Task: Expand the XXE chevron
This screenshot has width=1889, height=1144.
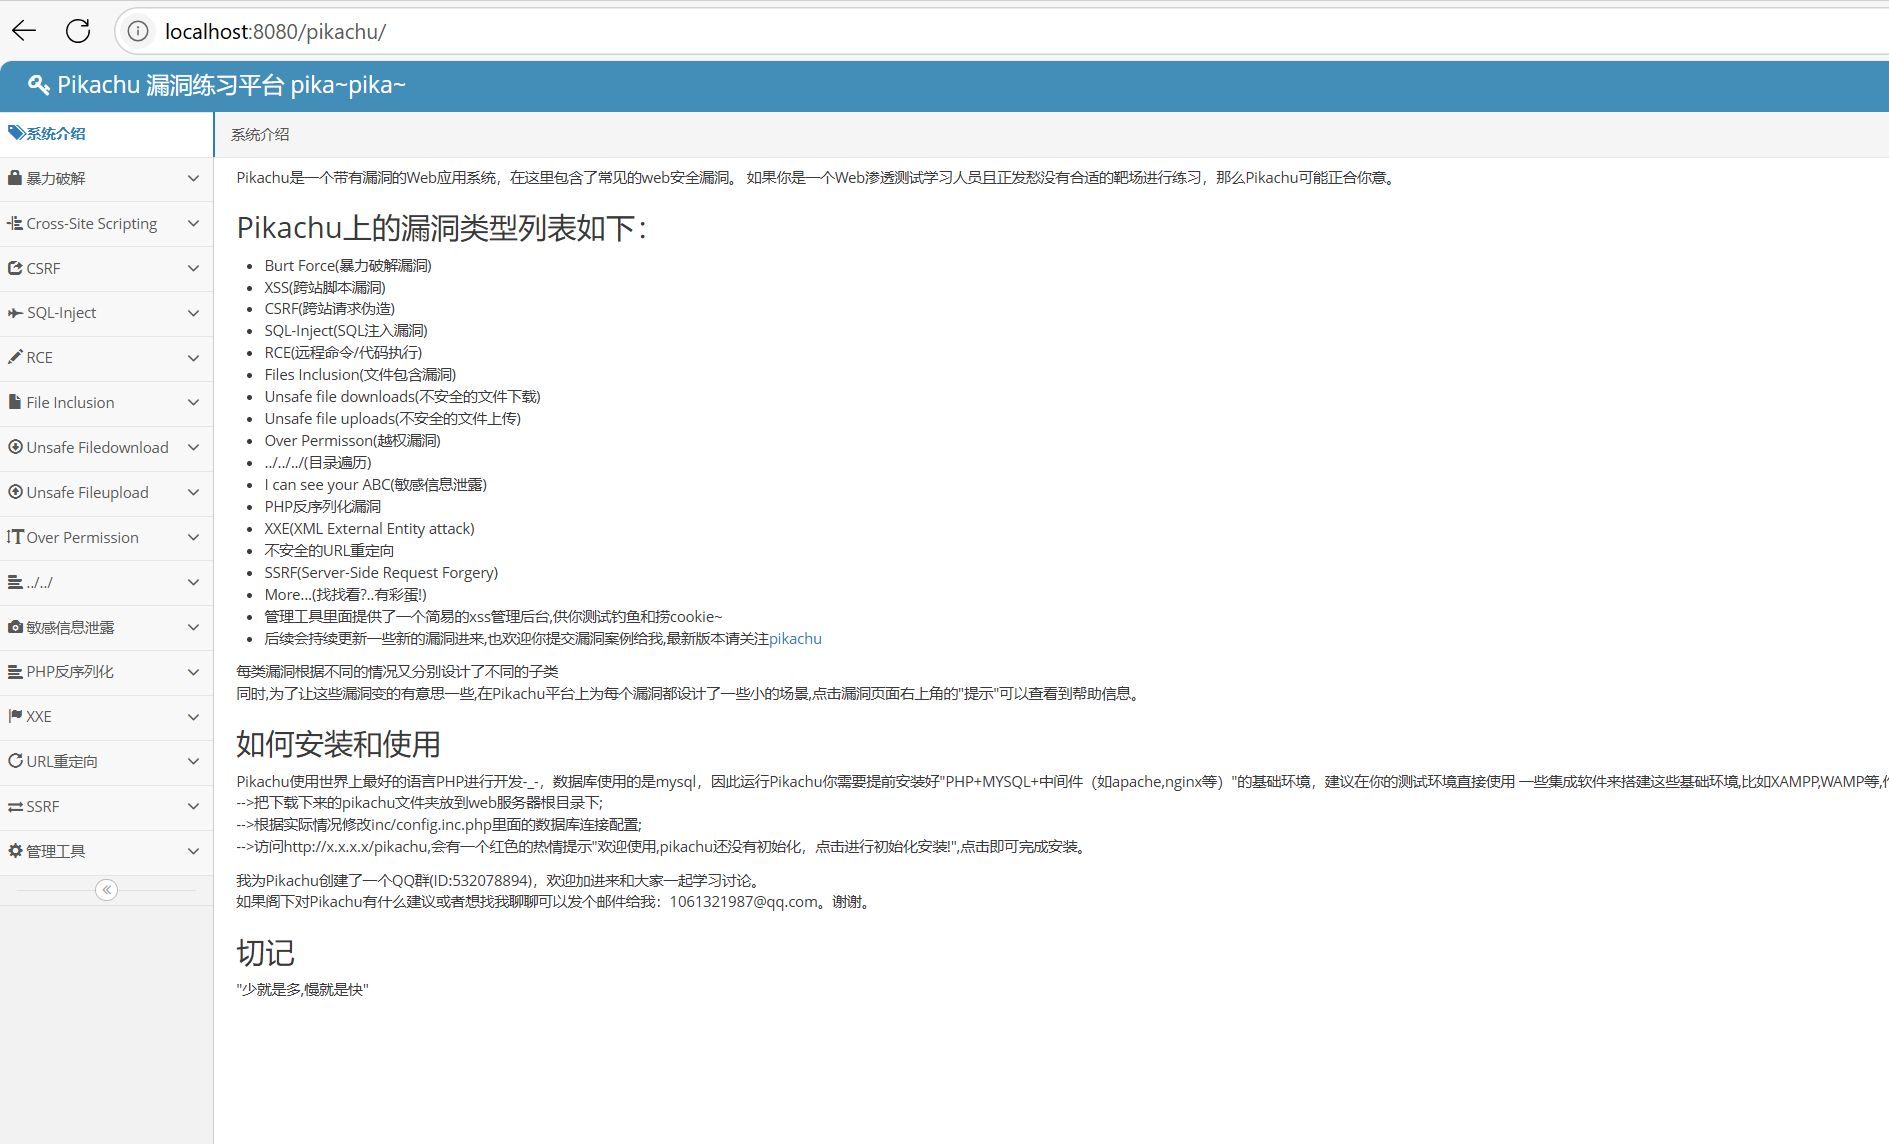Action: pyautogui.click(x=193, y=717)
